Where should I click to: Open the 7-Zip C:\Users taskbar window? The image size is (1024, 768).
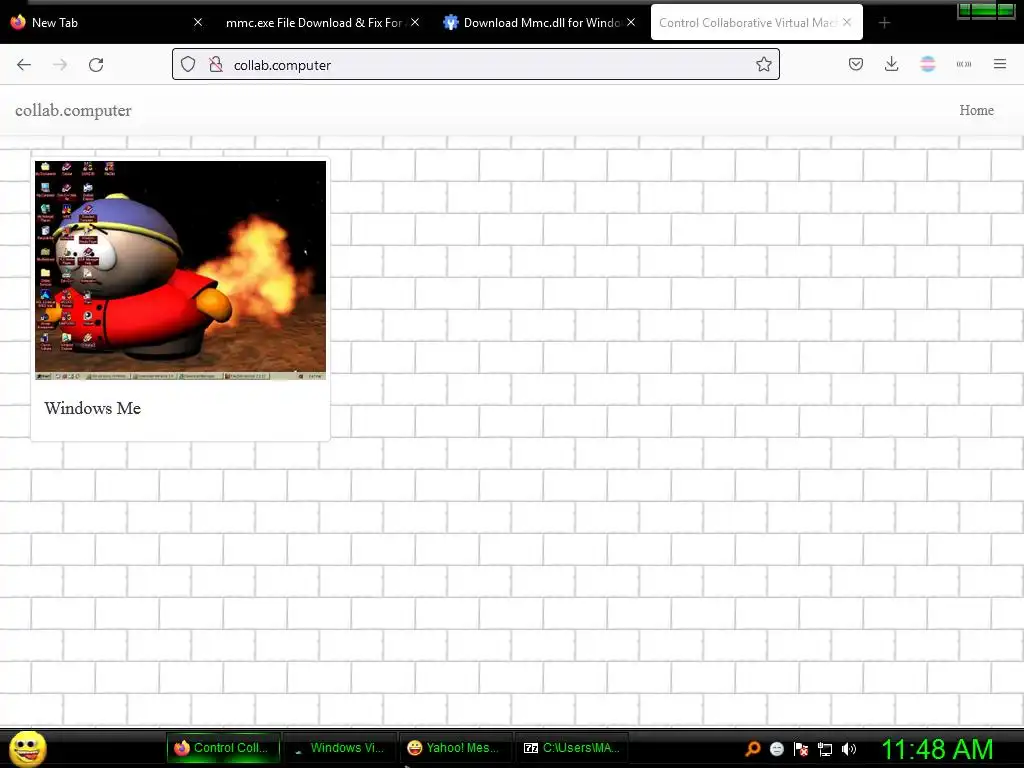[x=572, y=748]
